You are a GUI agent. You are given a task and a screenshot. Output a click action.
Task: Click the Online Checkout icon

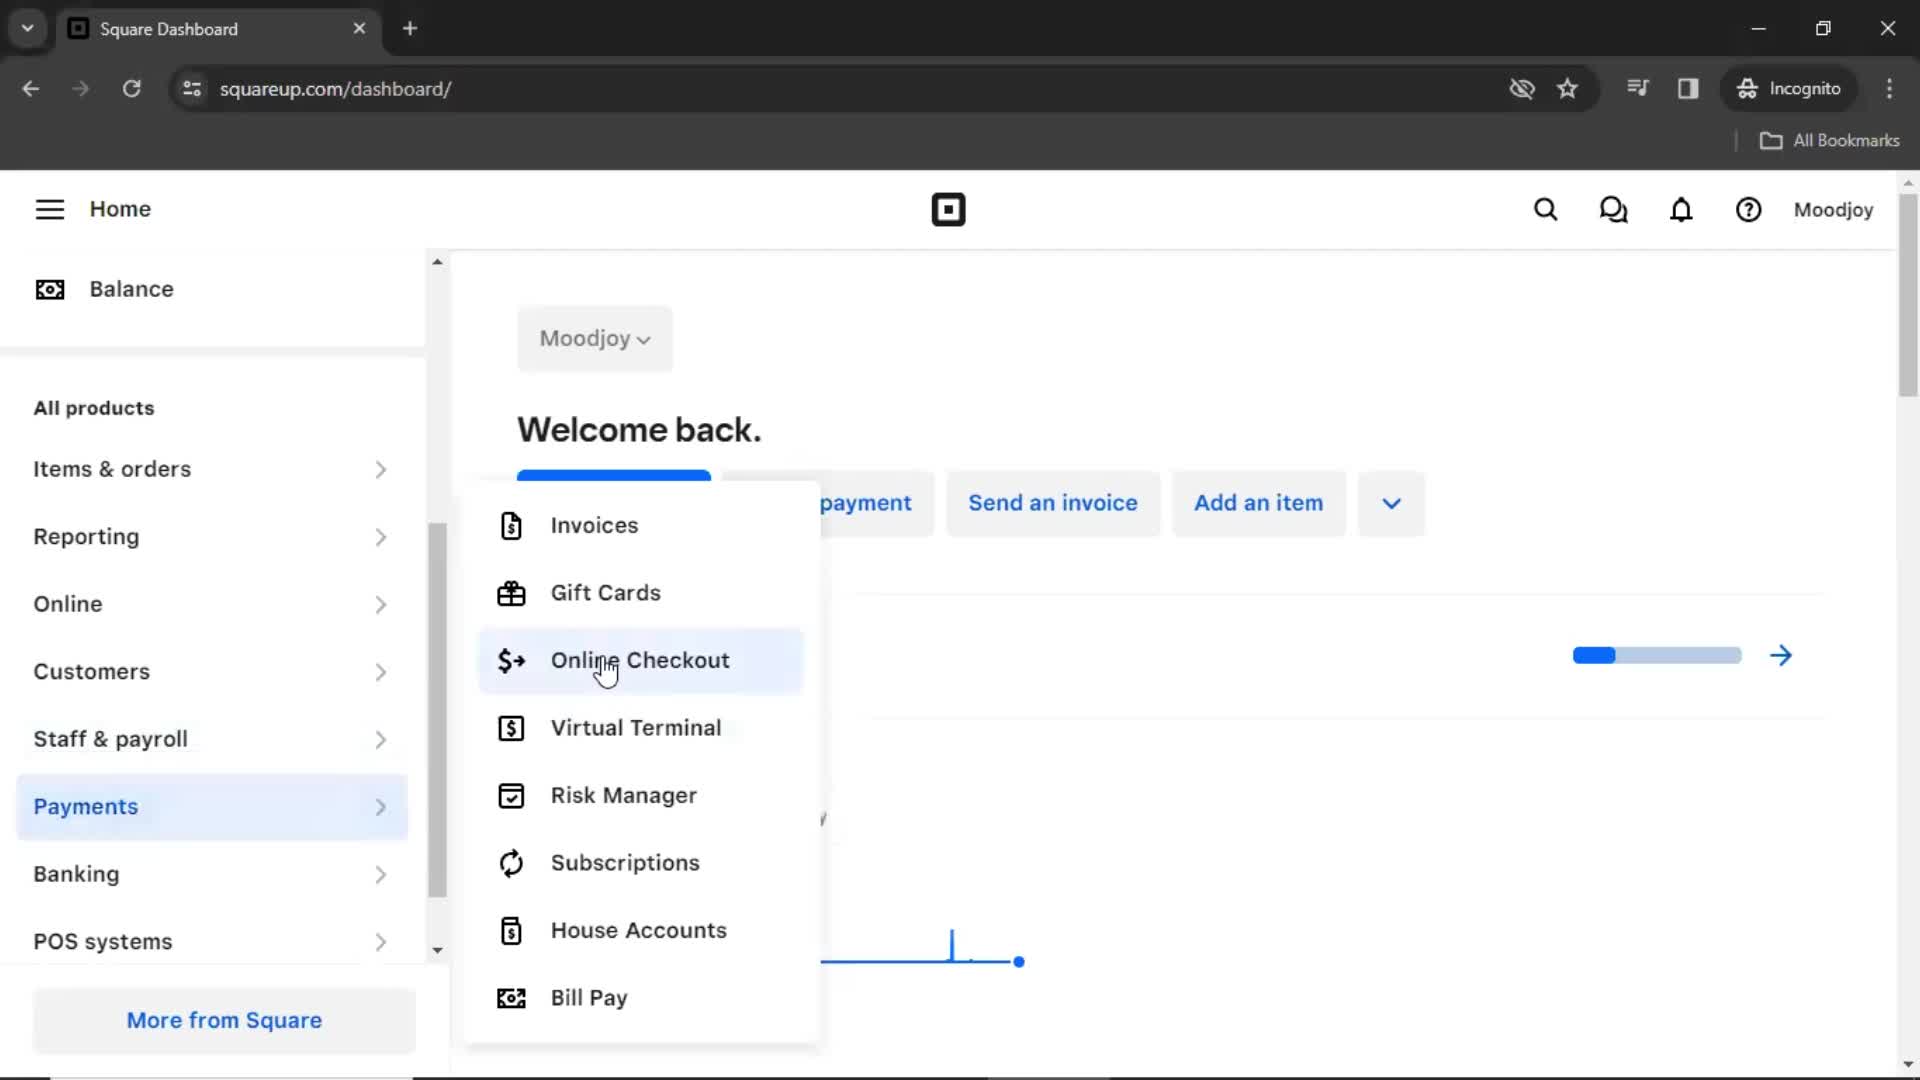(x=512, y=661)
